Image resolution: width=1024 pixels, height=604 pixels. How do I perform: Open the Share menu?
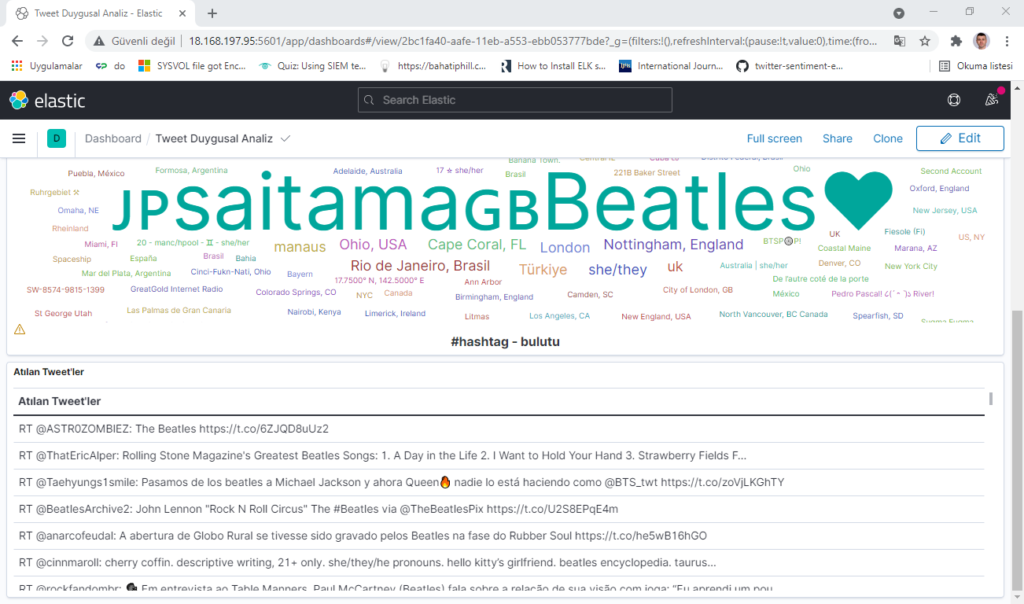(837, 138)
